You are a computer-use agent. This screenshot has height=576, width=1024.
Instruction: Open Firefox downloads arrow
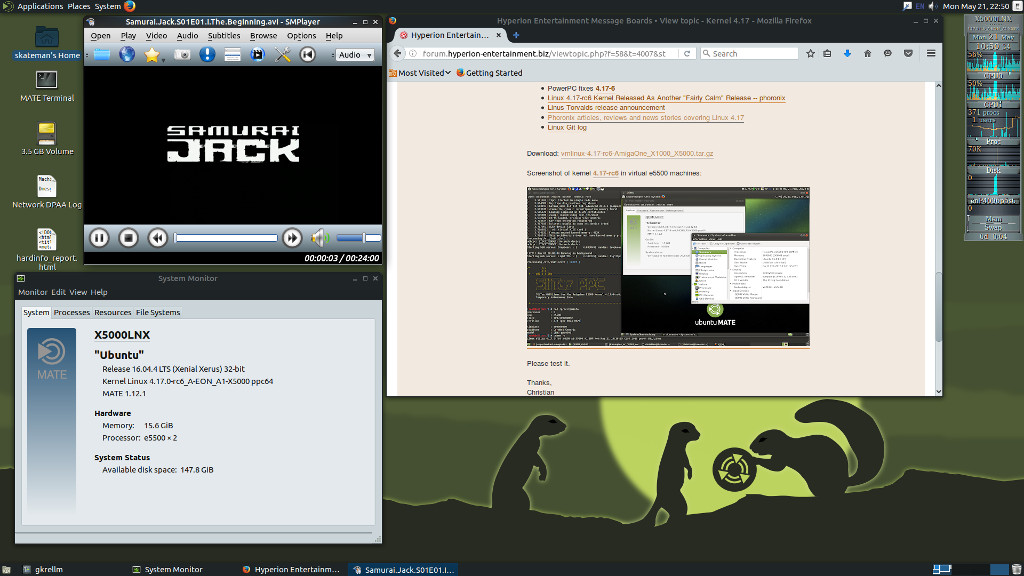click(847, 54)
